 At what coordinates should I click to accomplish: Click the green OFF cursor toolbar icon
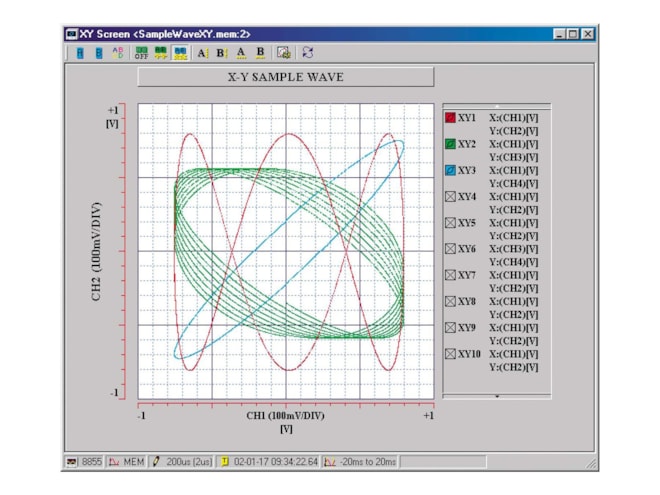coord(141,53)
